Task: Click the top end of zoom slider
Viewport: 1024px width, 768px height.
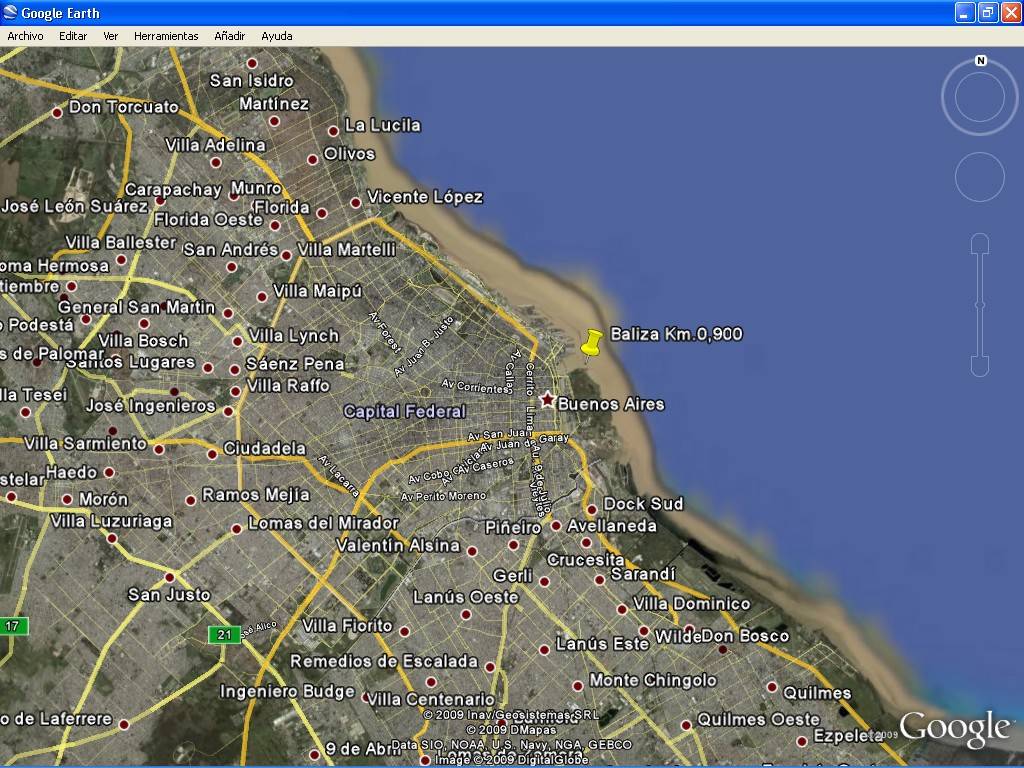Action: [x=980, y=242]
